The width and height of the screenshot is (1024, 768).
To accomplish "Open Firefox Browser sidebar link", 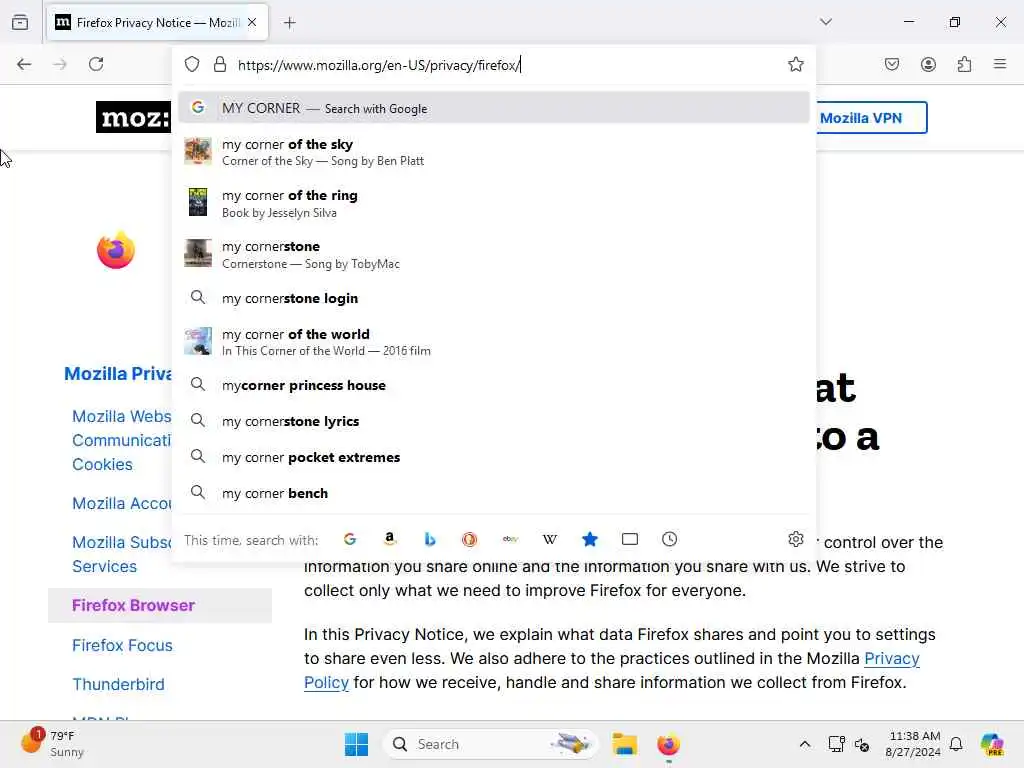I will 133,605.
